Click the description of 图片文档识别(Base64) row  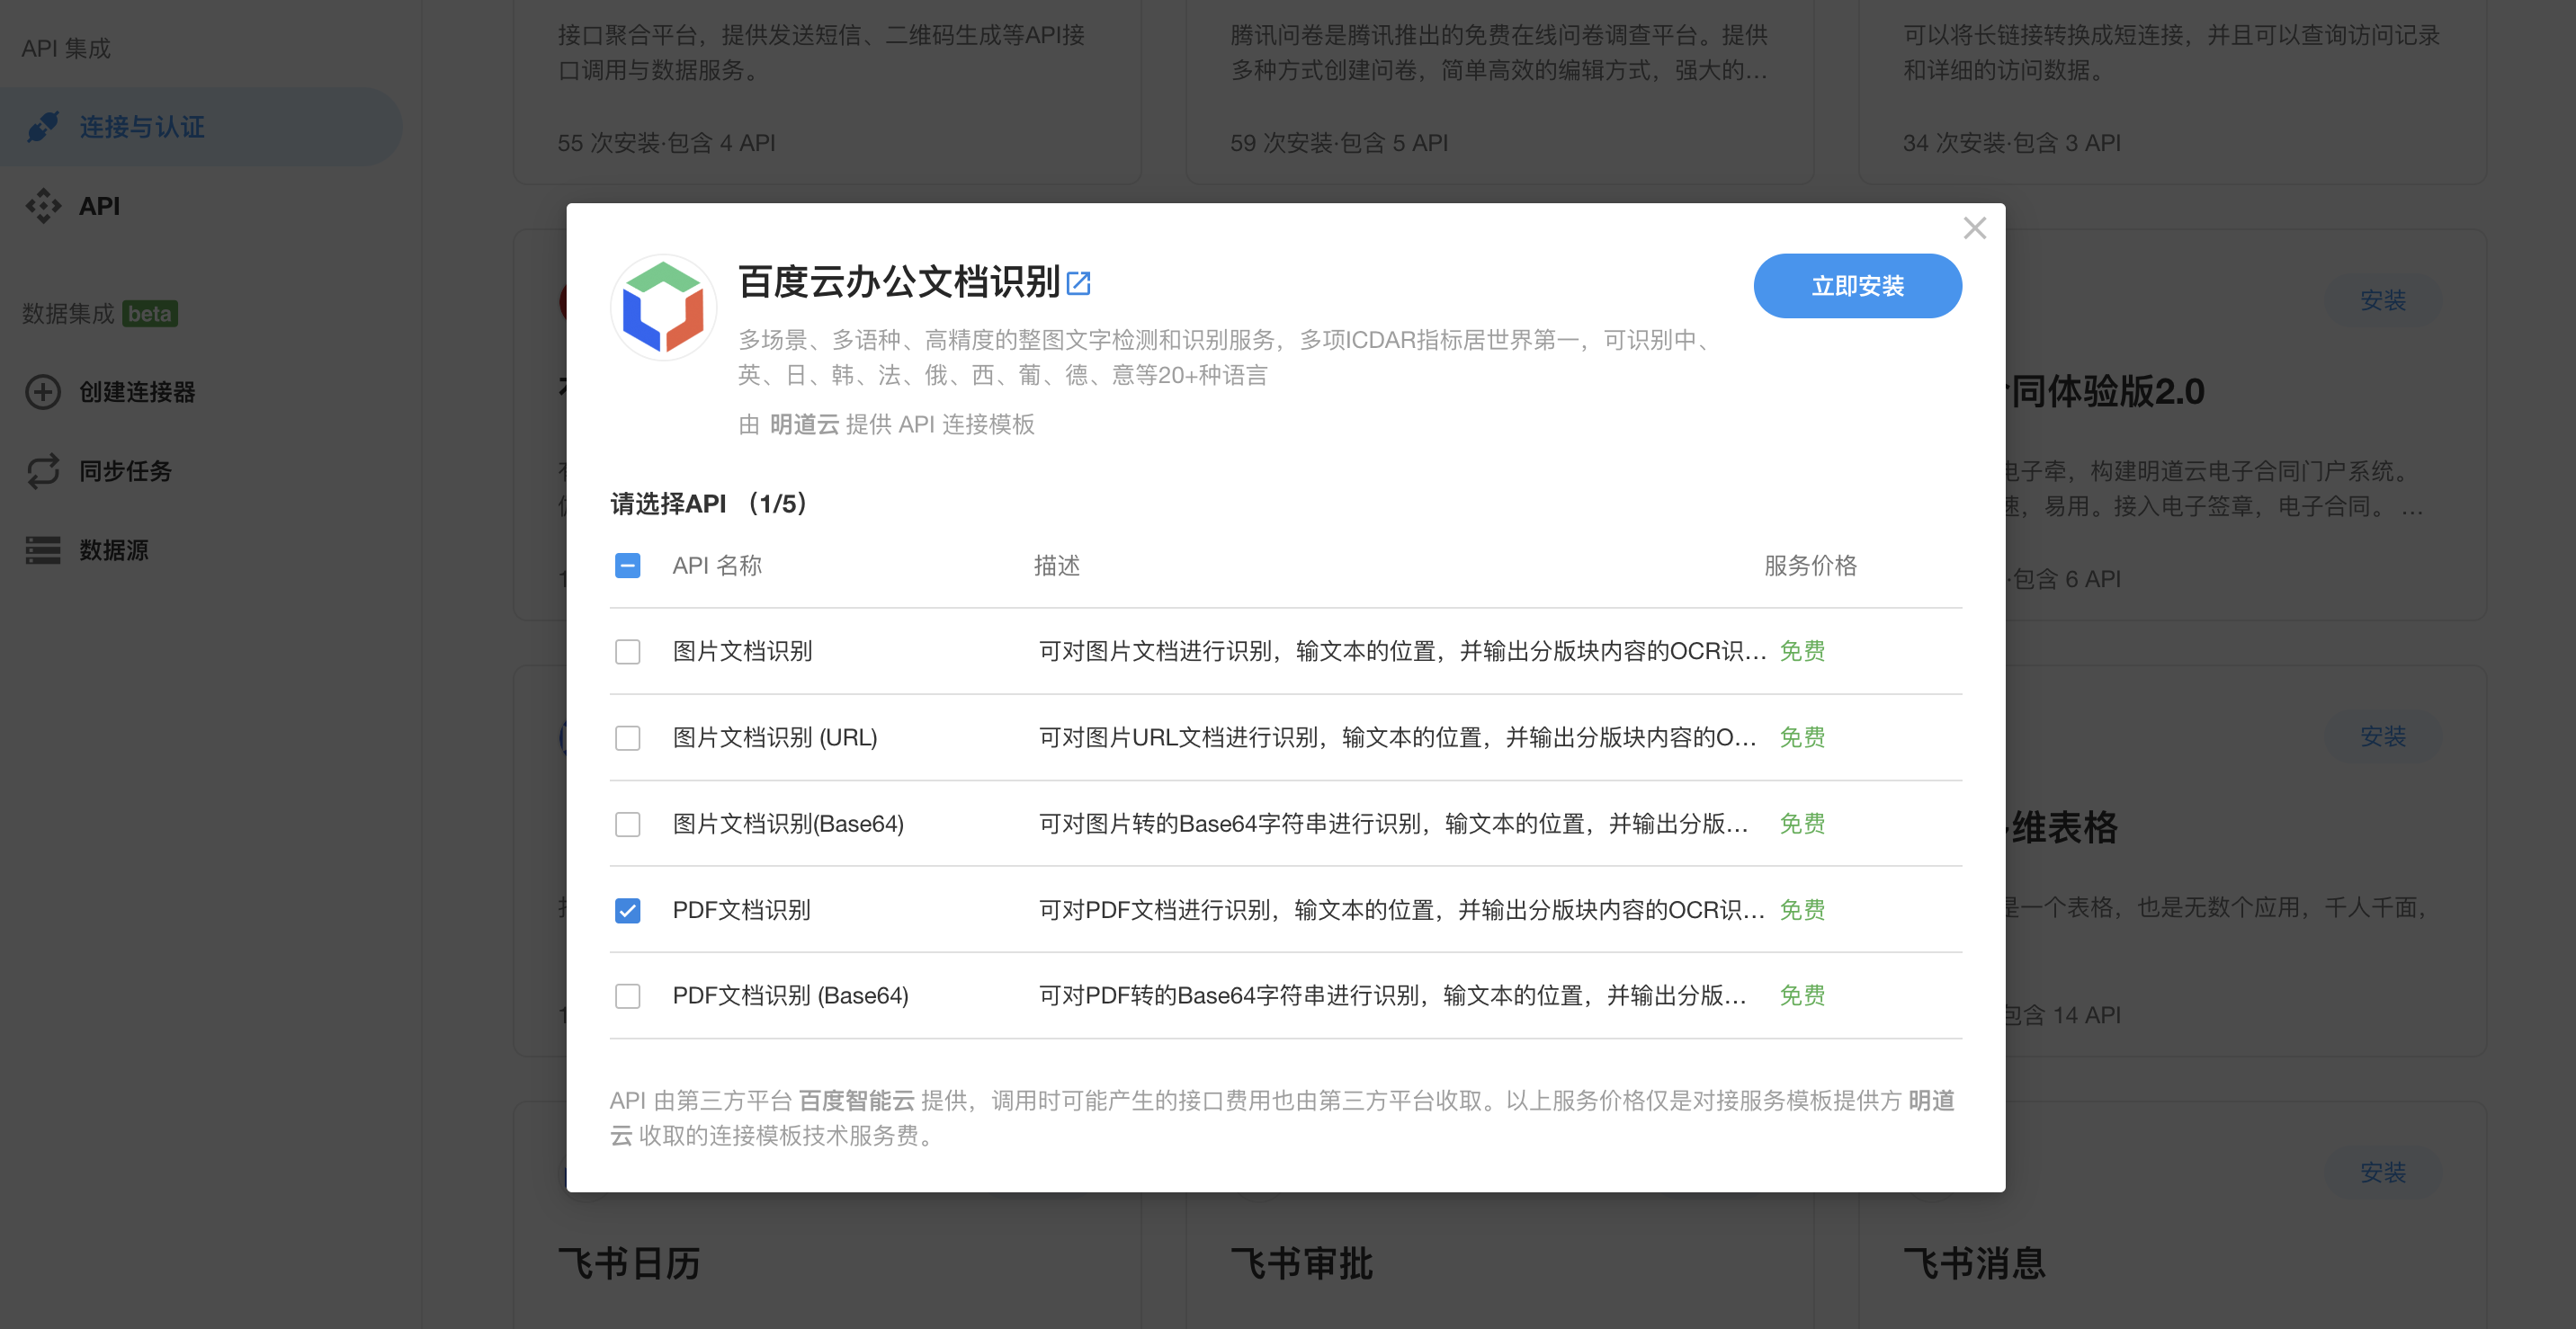point(1394,823)
